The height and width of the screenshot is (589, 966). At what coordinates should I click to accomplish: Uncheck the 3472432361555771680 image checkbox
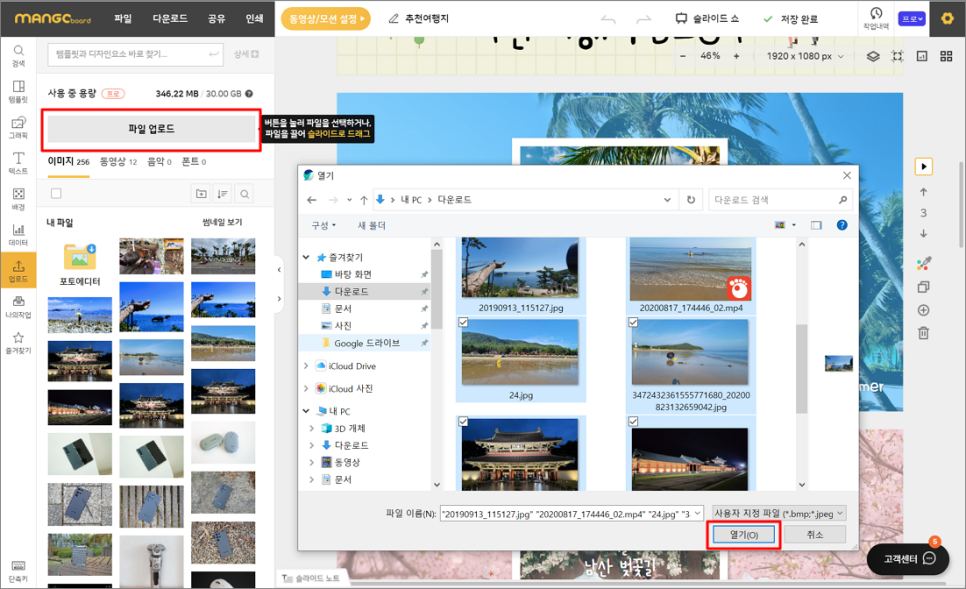(633, 322)
